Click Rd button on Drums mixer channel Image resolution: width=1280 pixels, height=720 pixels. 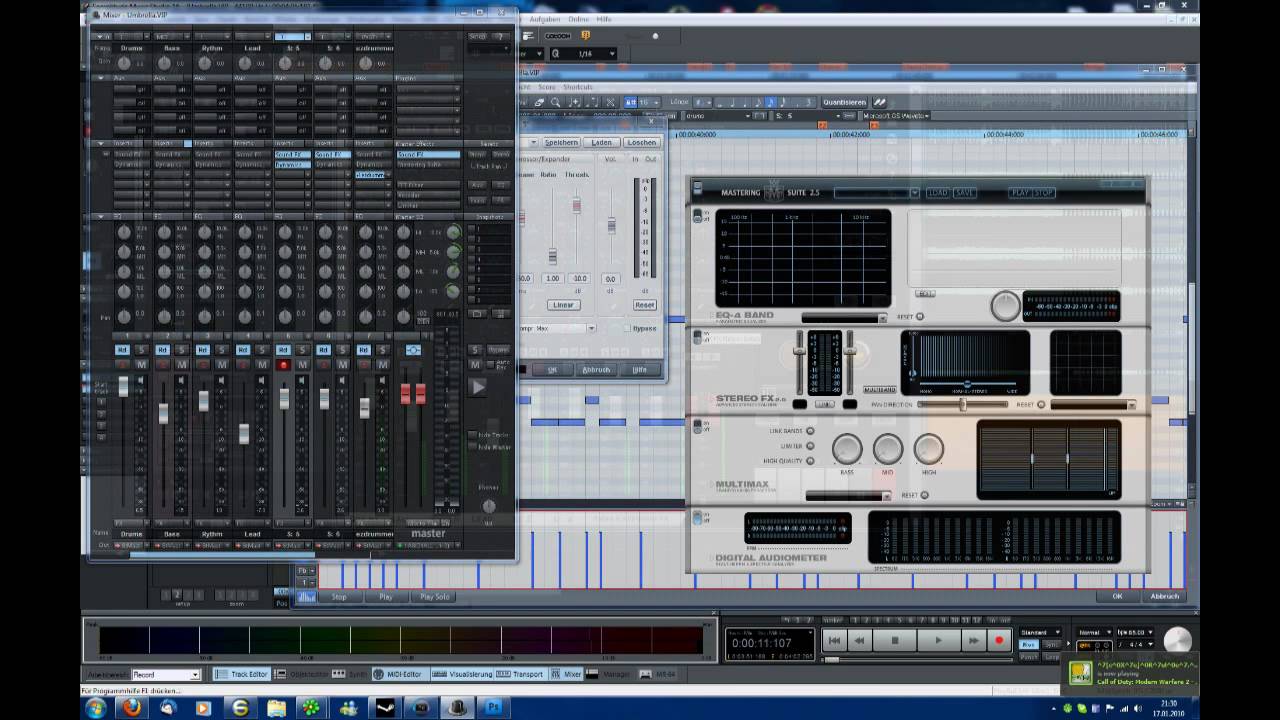[122, 350]
